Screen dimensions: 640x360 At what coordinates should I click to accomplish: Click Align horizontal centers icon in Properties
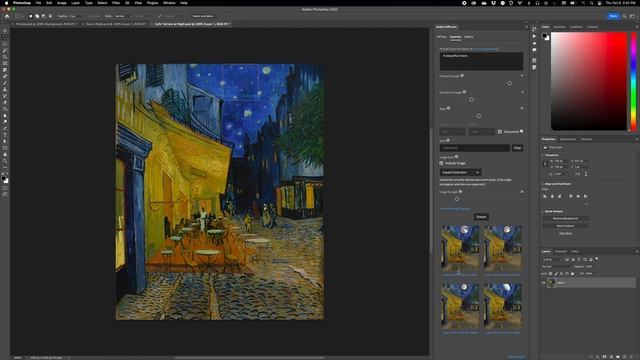[552, 196]
